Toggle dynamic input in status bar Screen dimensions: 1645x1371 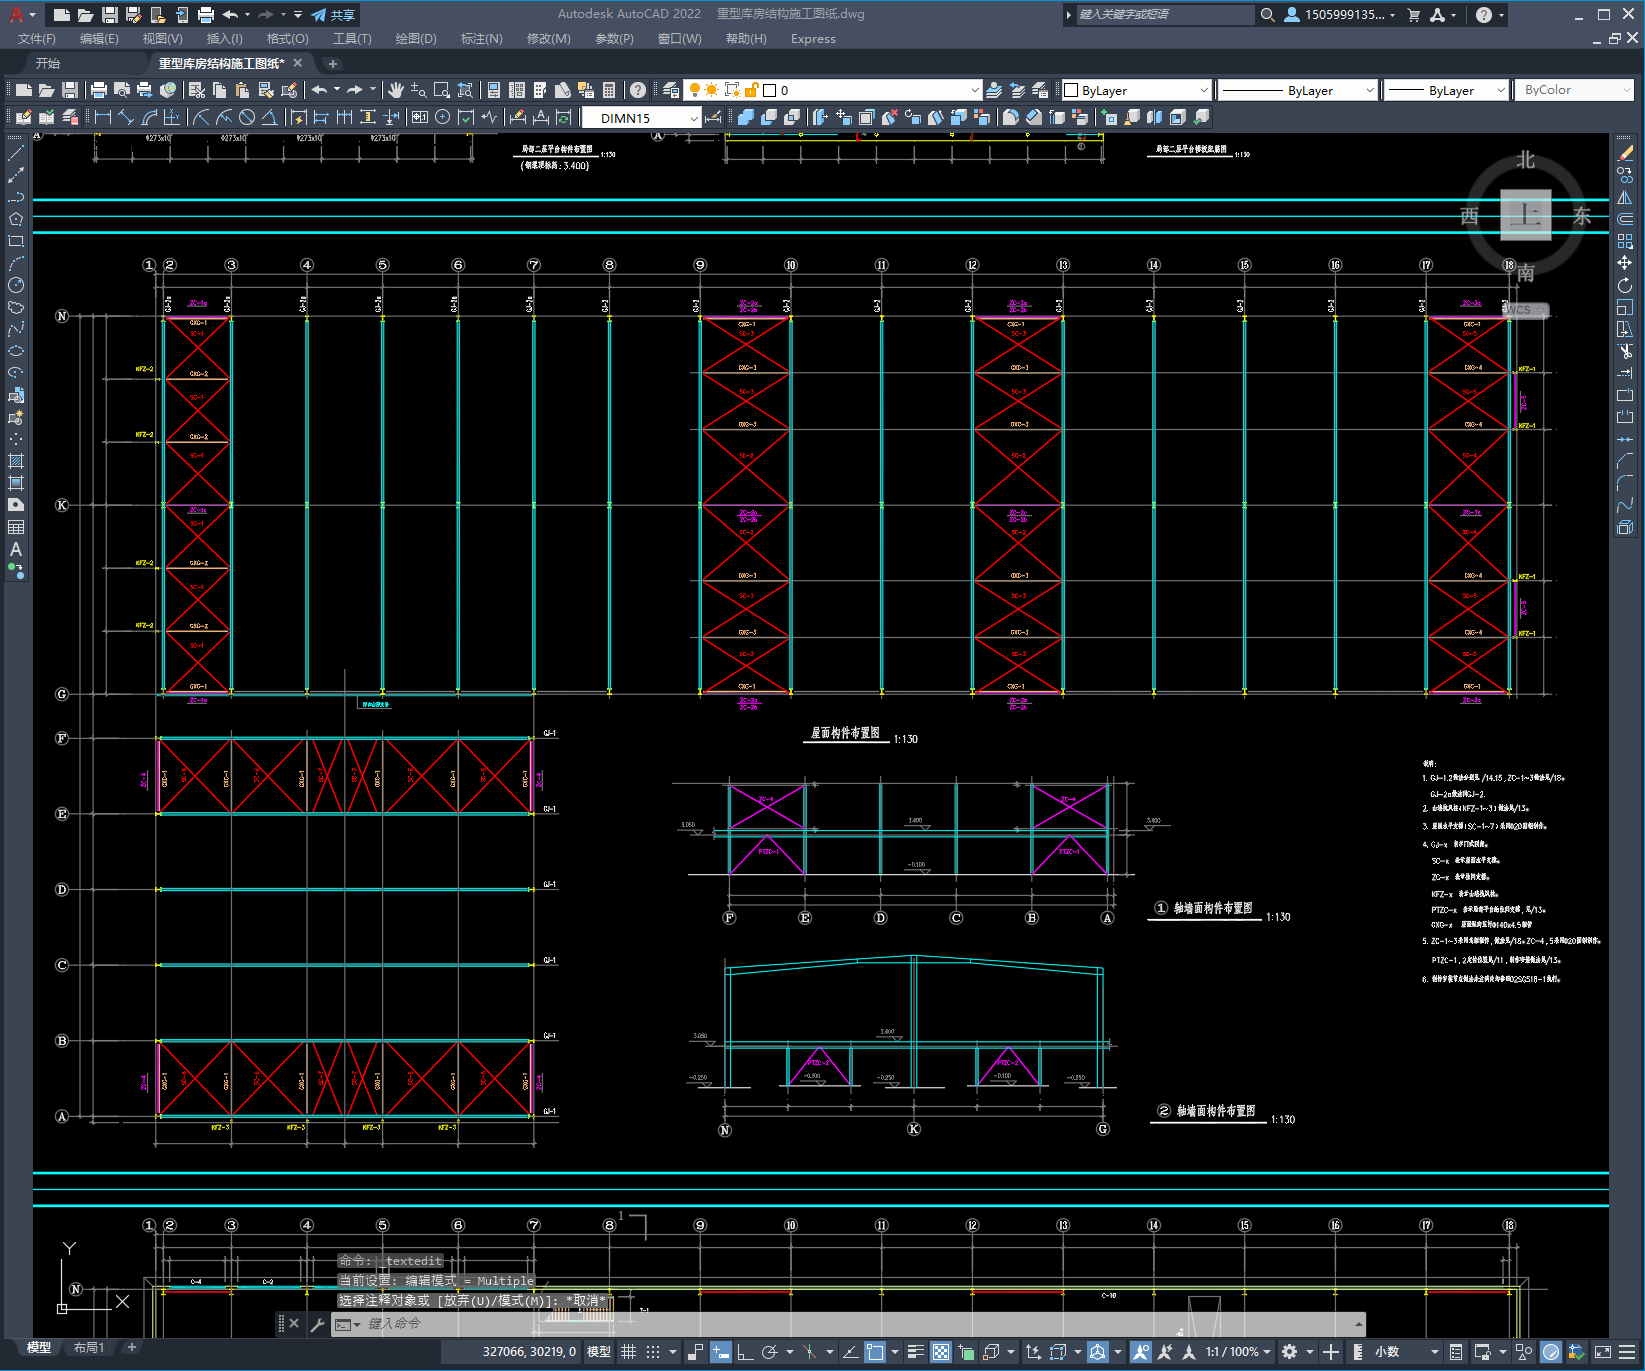(721, 1352)
